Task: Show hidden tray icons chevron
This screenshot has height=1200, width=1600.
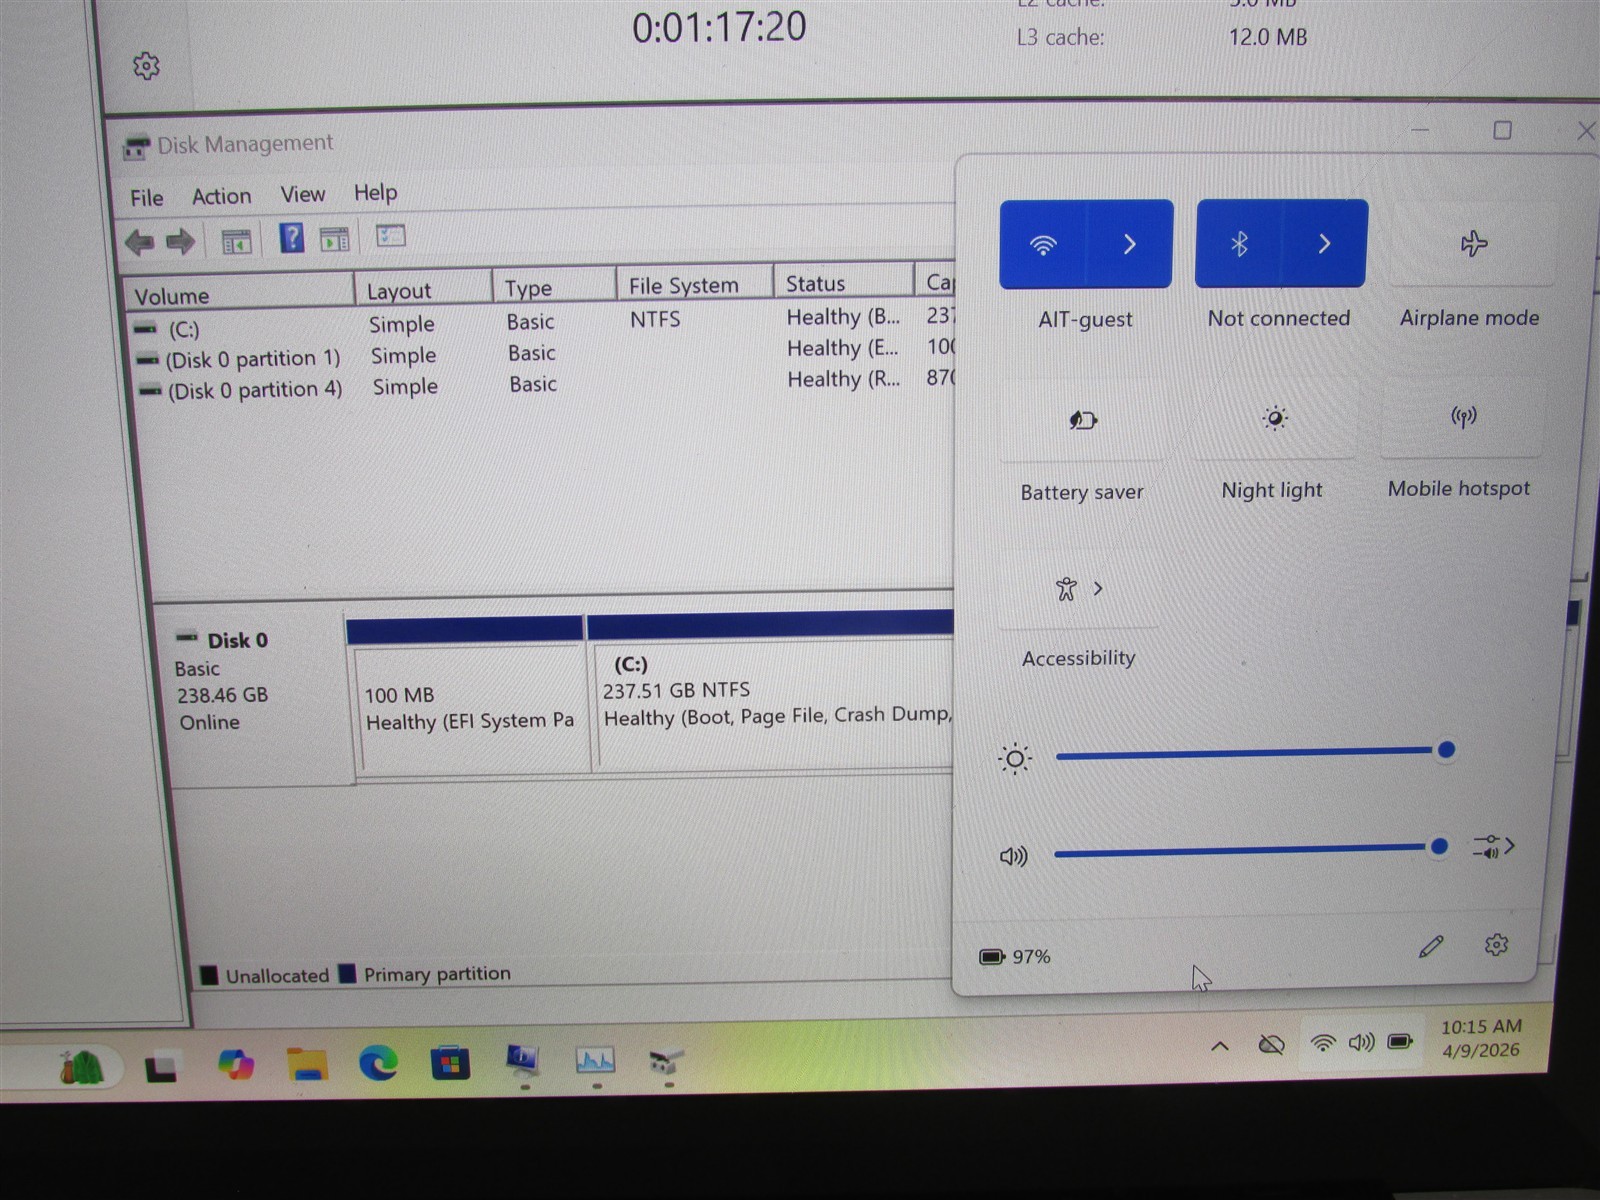Action: 1220,1046
